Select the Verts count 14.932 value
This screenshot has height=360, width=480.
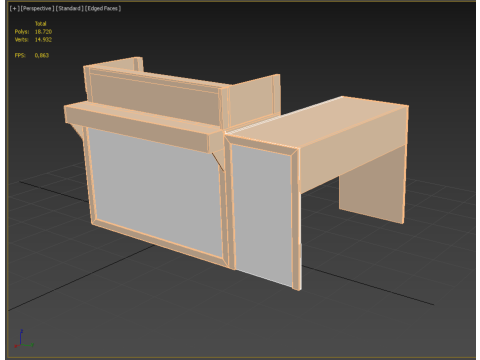(43, 40)
